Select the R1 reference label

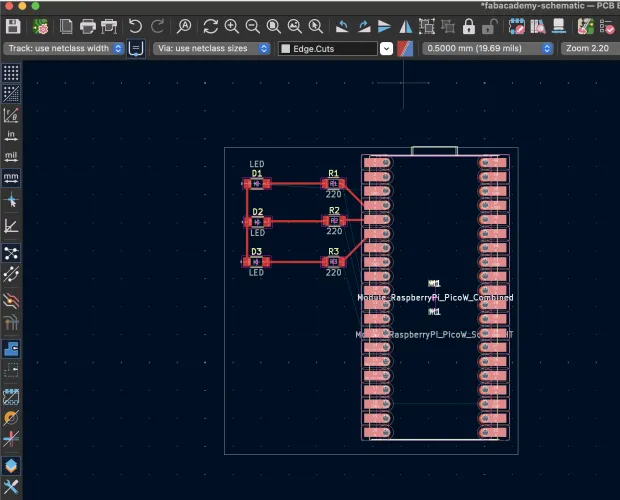pos(333,173)
